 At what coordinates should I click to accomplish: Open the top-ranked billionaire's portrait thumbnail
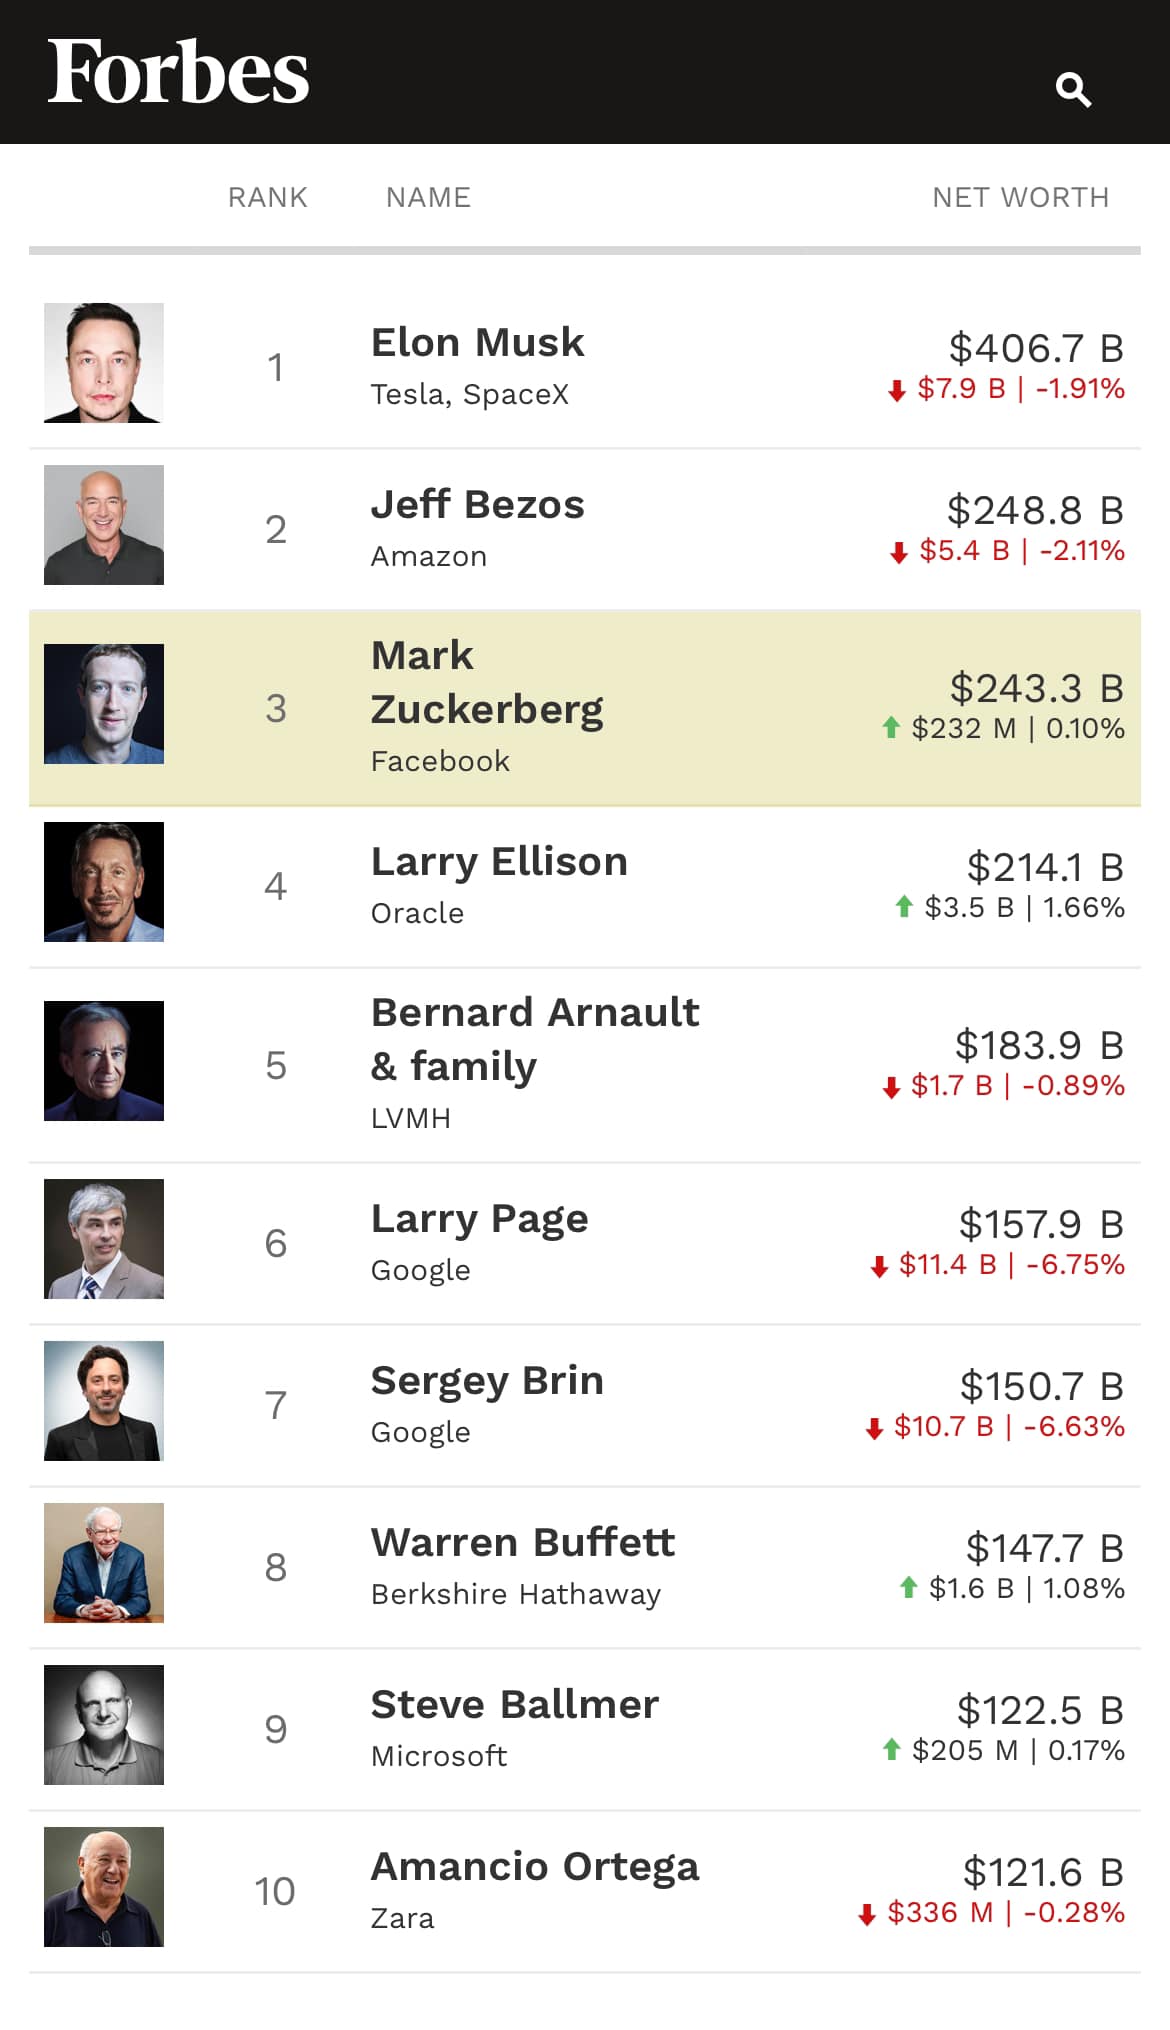pyautogui.click(x=104, y=363)
